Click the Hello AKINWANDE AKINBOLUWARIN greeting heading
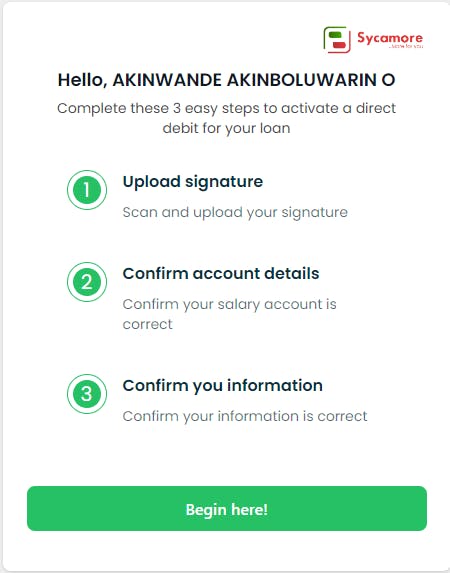 click(227, 80)
